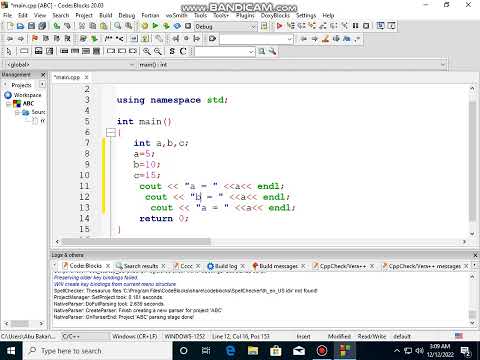Open File Explorer from the taskbar
480x360 pixels.
pyautogui.click(x=253, y=351)
